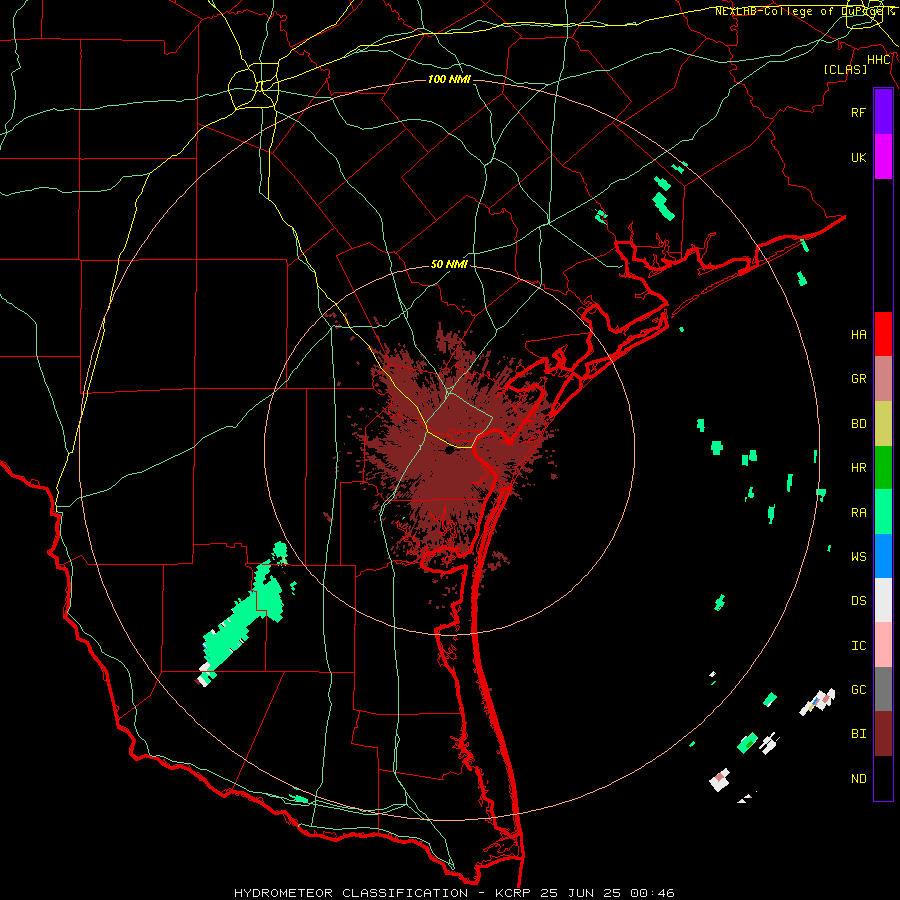Click the HYDROMETEOR CLASSIFICATION title text
This screenshot has height=900, width=900.
(x=351, y=893)
